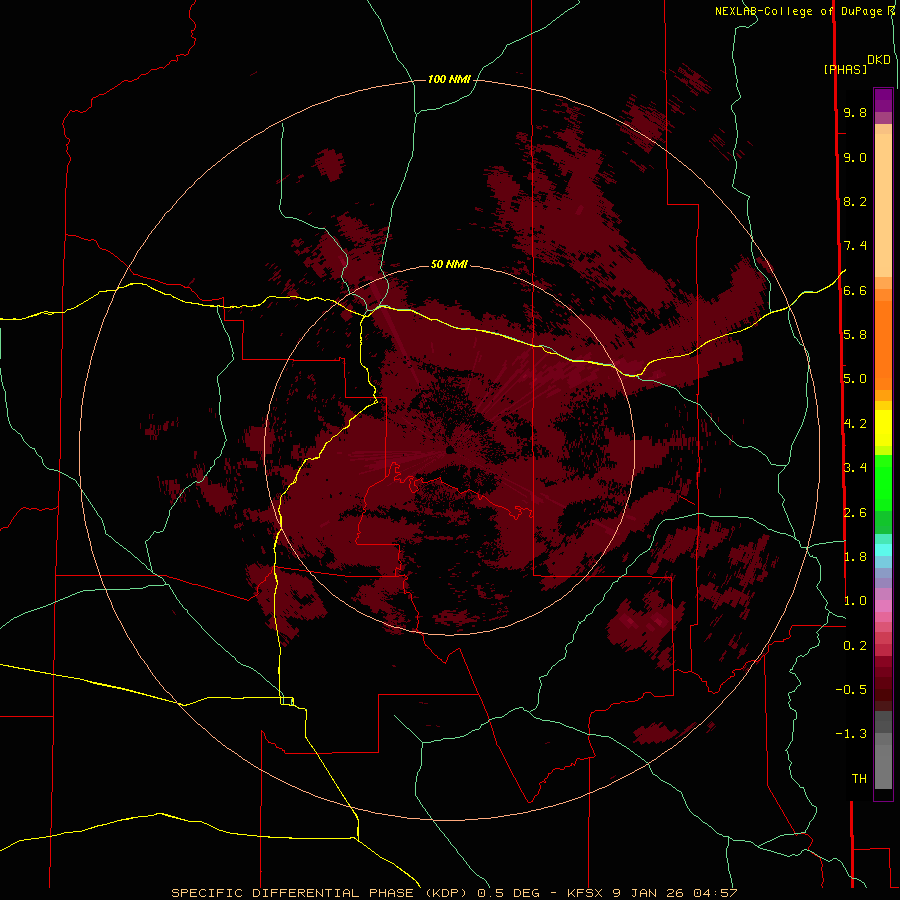
Task: Click the 100 NMI range ring label
Action: click(x=449, y=79)
